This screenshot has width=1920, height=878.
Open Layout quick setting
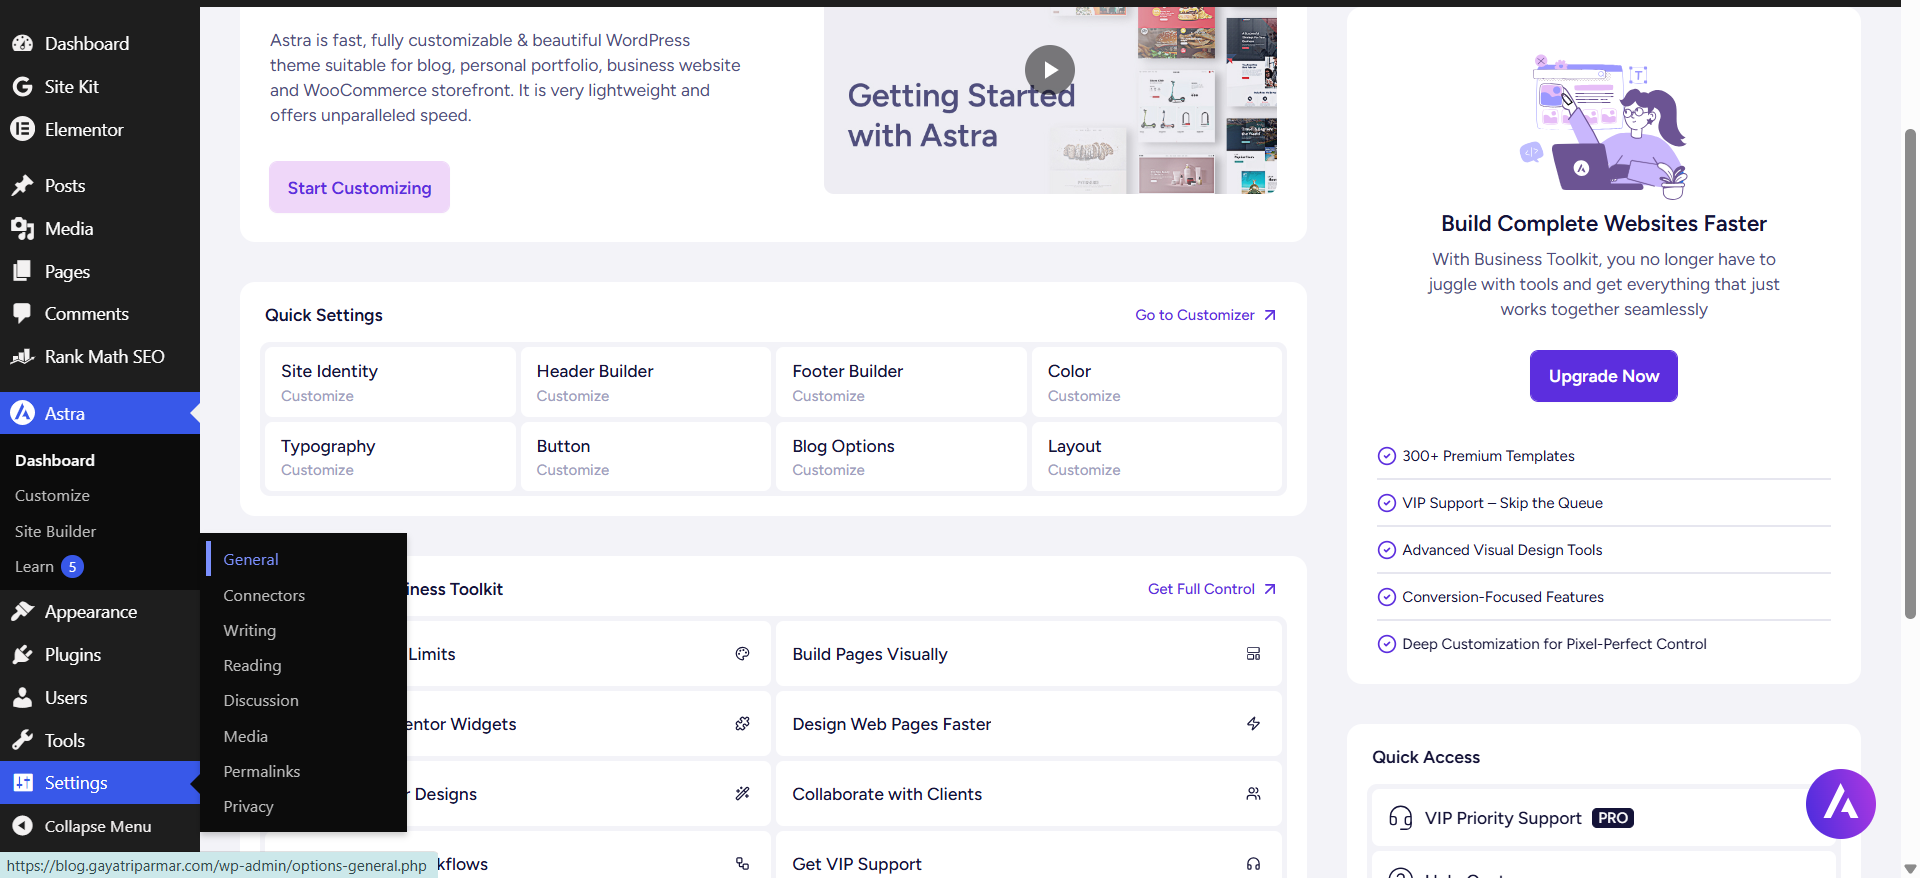(x=1156, y=457)
